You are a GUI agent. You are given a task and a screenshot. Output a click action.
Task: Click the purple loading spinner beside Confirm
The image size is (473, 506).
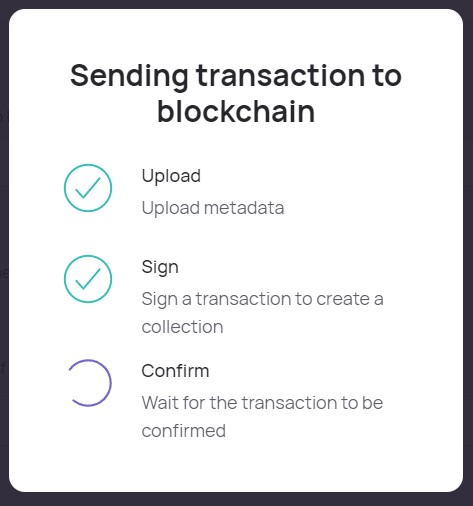[x=88, y=383]
